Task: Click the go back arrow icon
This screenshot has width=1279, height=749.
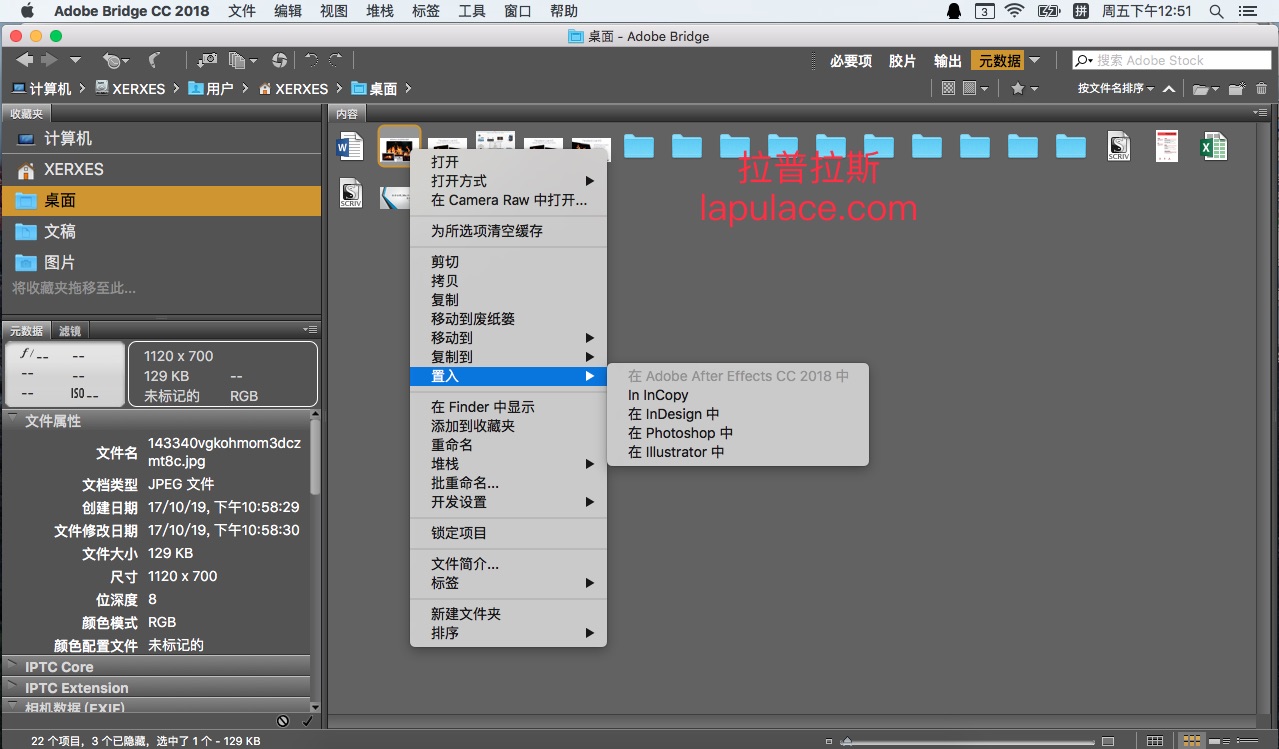Action: [25, 60]
